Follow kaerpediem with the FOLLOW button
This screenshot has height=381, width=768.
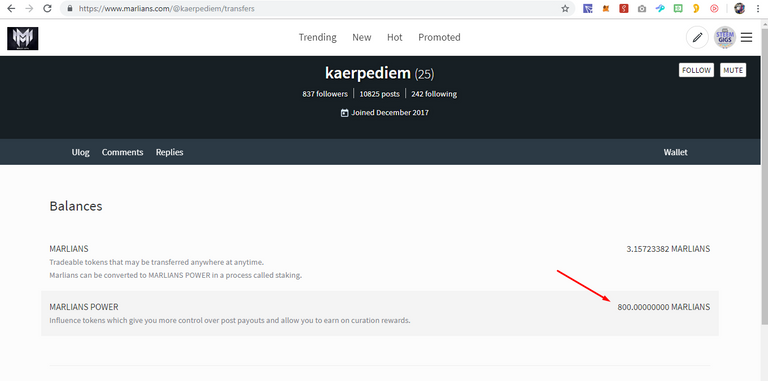(x=696, y=70)
